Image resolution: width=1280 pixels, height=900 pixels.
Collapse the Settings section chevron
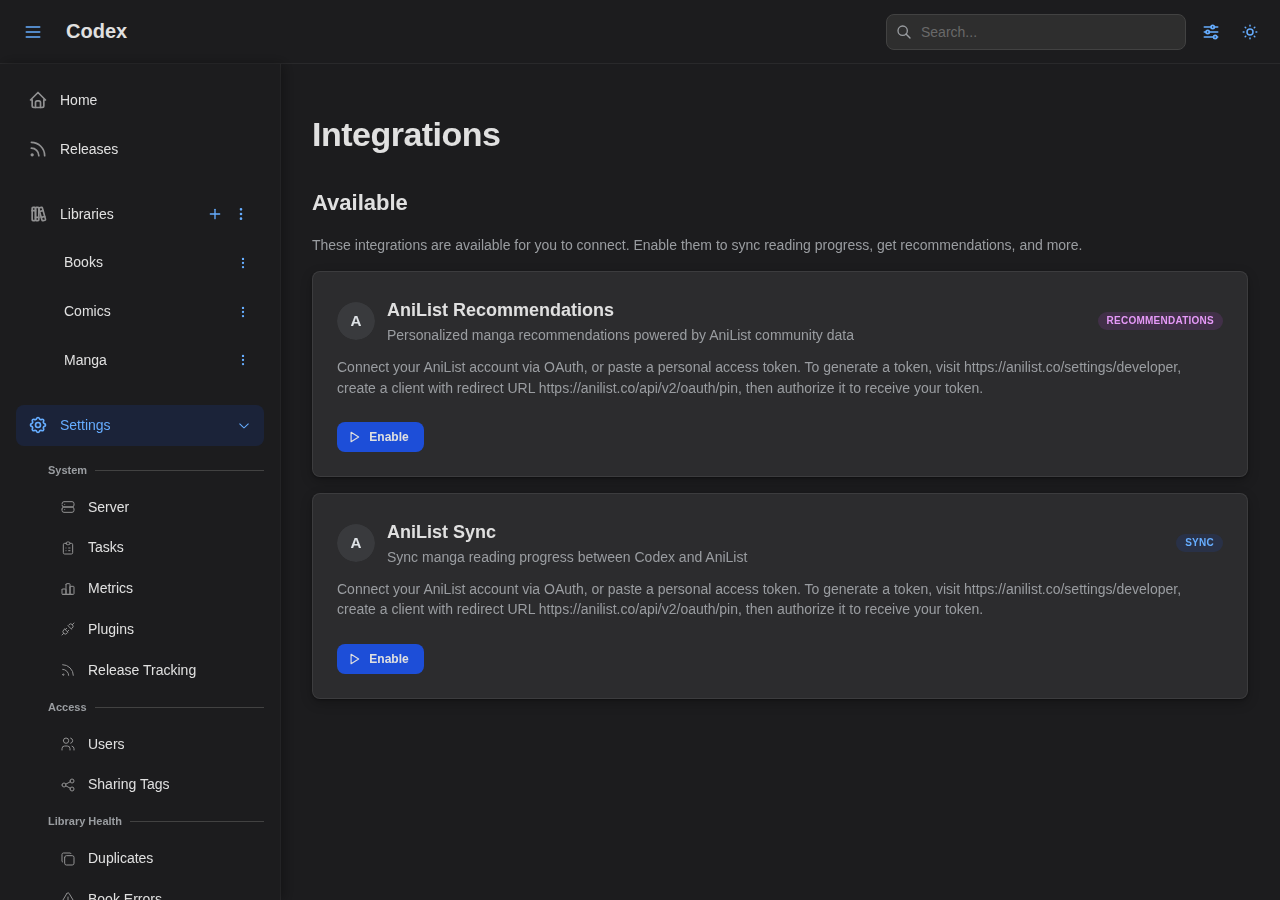(x=244, y=425)
